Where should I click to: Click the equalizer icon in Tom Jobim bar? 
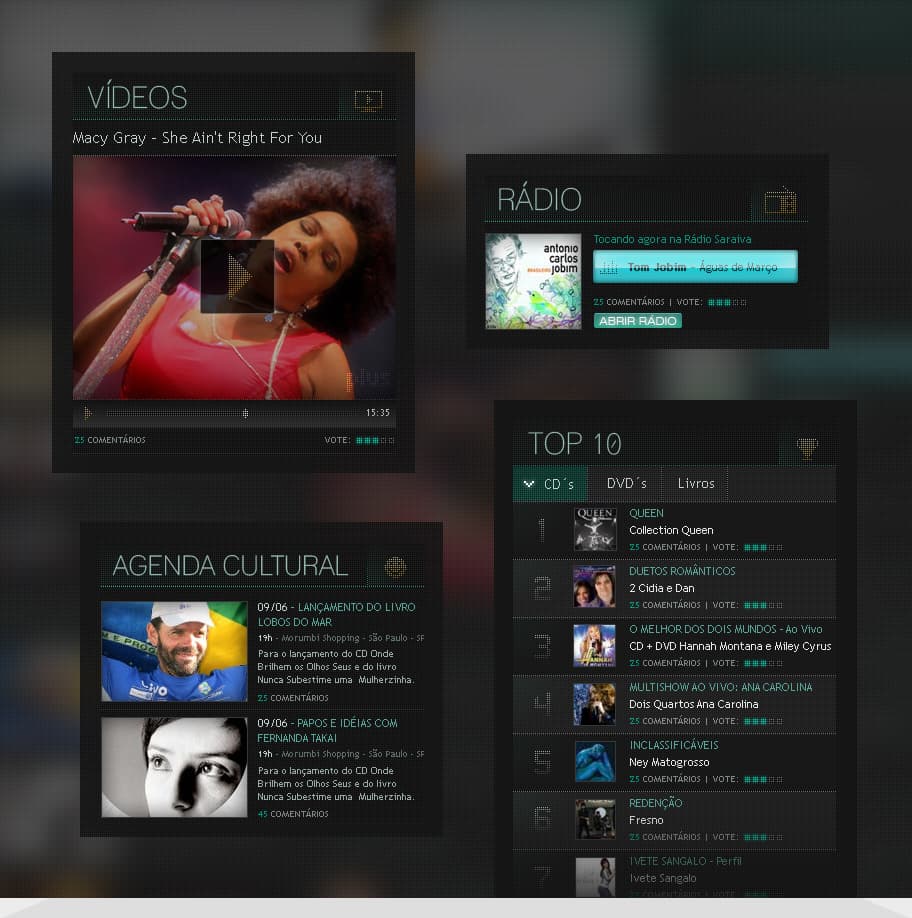pyautogui.click(x=609, y=268)
